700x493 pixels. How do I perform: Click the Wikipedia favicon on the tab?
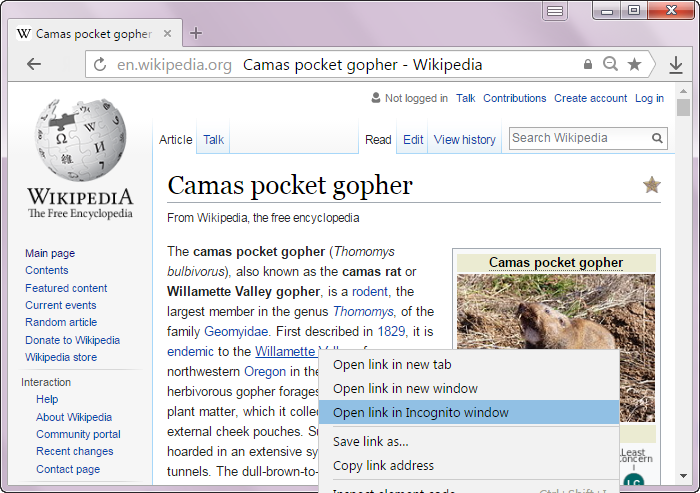[x=24, y=33]
